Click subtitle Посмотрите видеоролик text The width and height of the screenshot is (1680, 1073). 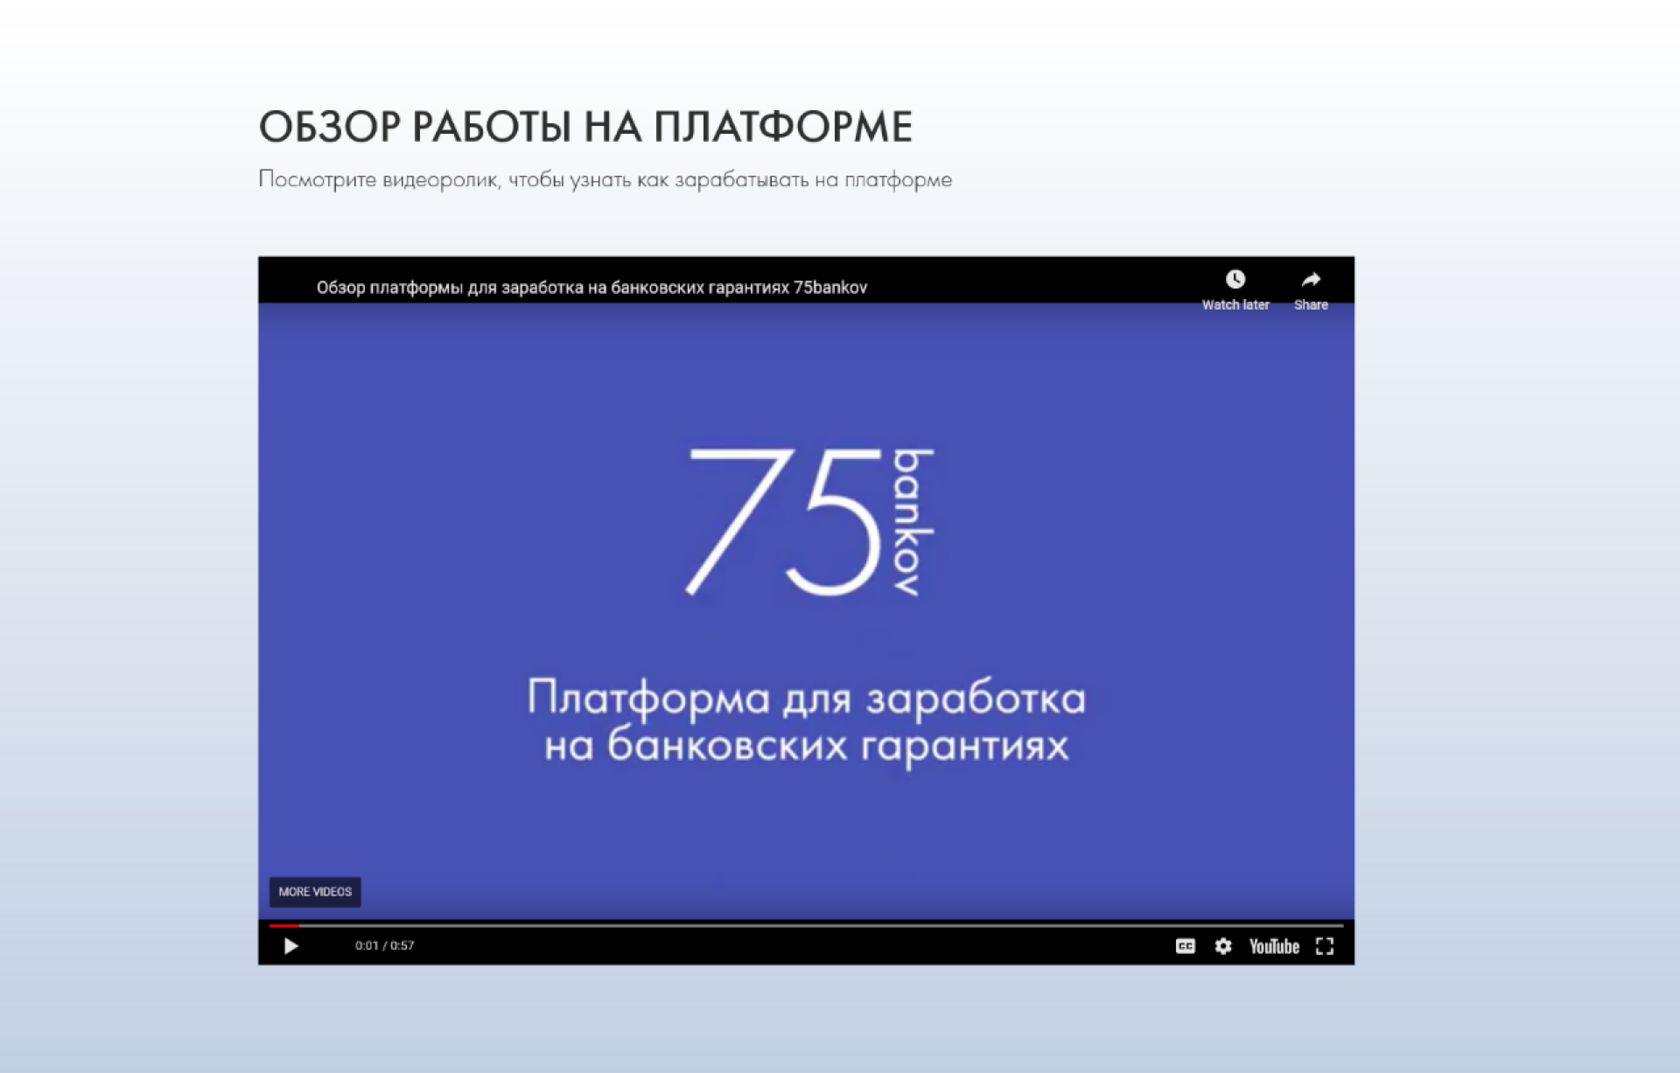[x=605, y=180]
